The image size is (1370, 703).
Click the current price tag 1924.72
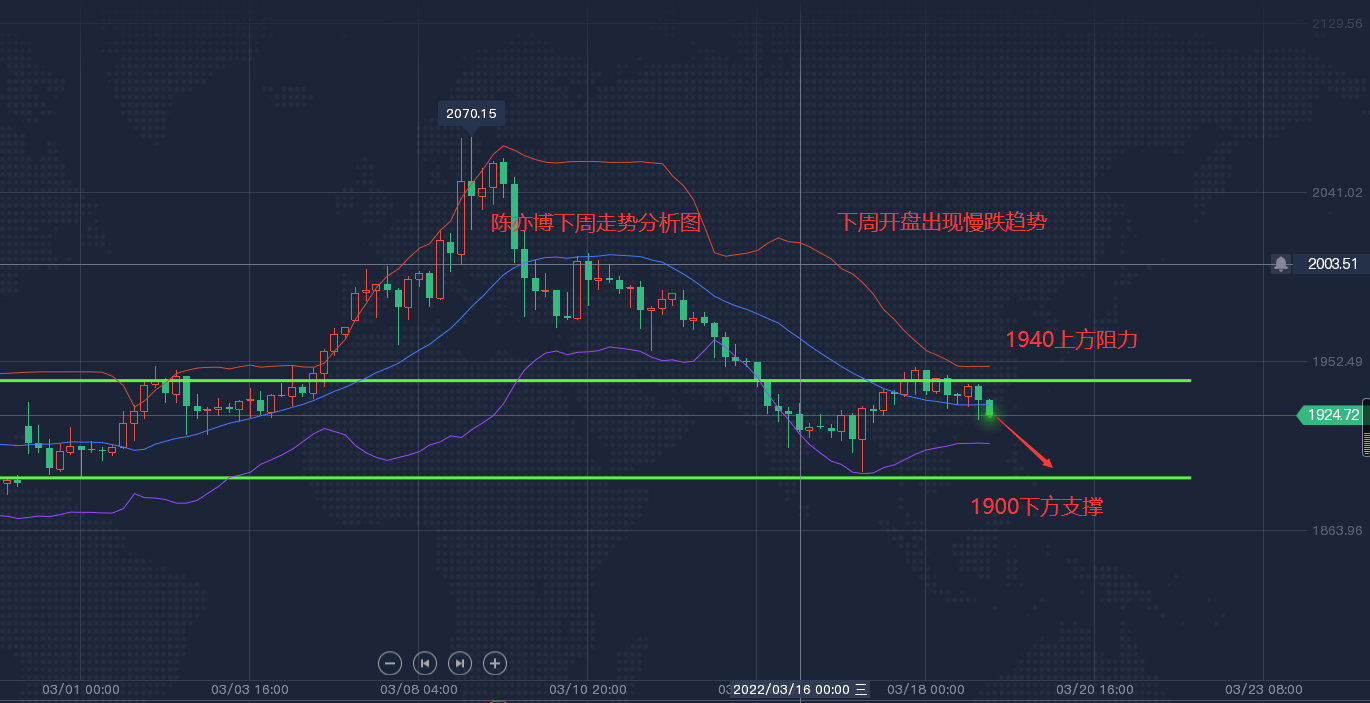pyautogui.click(x=1332, y=414)
